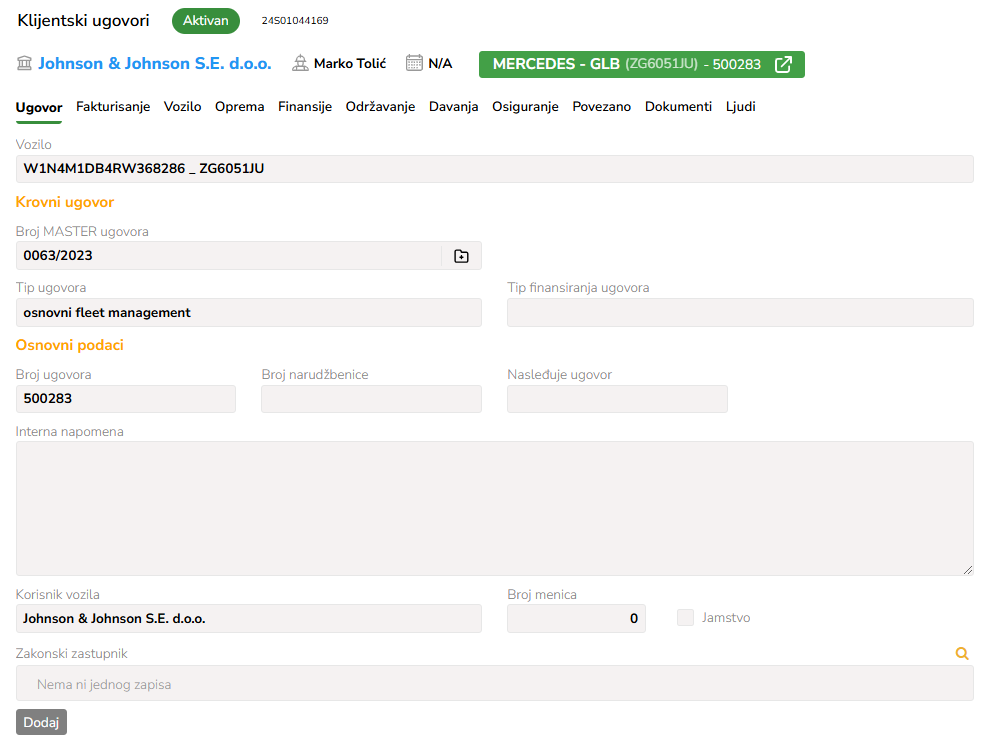Click the N/A date text
The width and height of the screenshot is (1007, 746).
(x=441, y=64)
